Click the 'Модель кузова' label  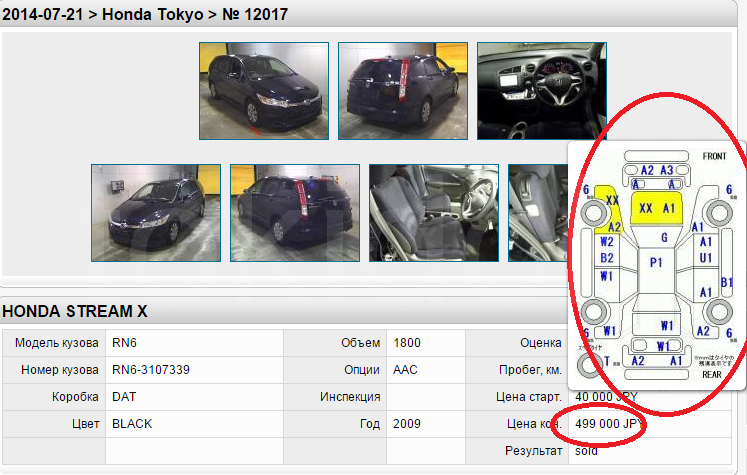coord(57,343)
